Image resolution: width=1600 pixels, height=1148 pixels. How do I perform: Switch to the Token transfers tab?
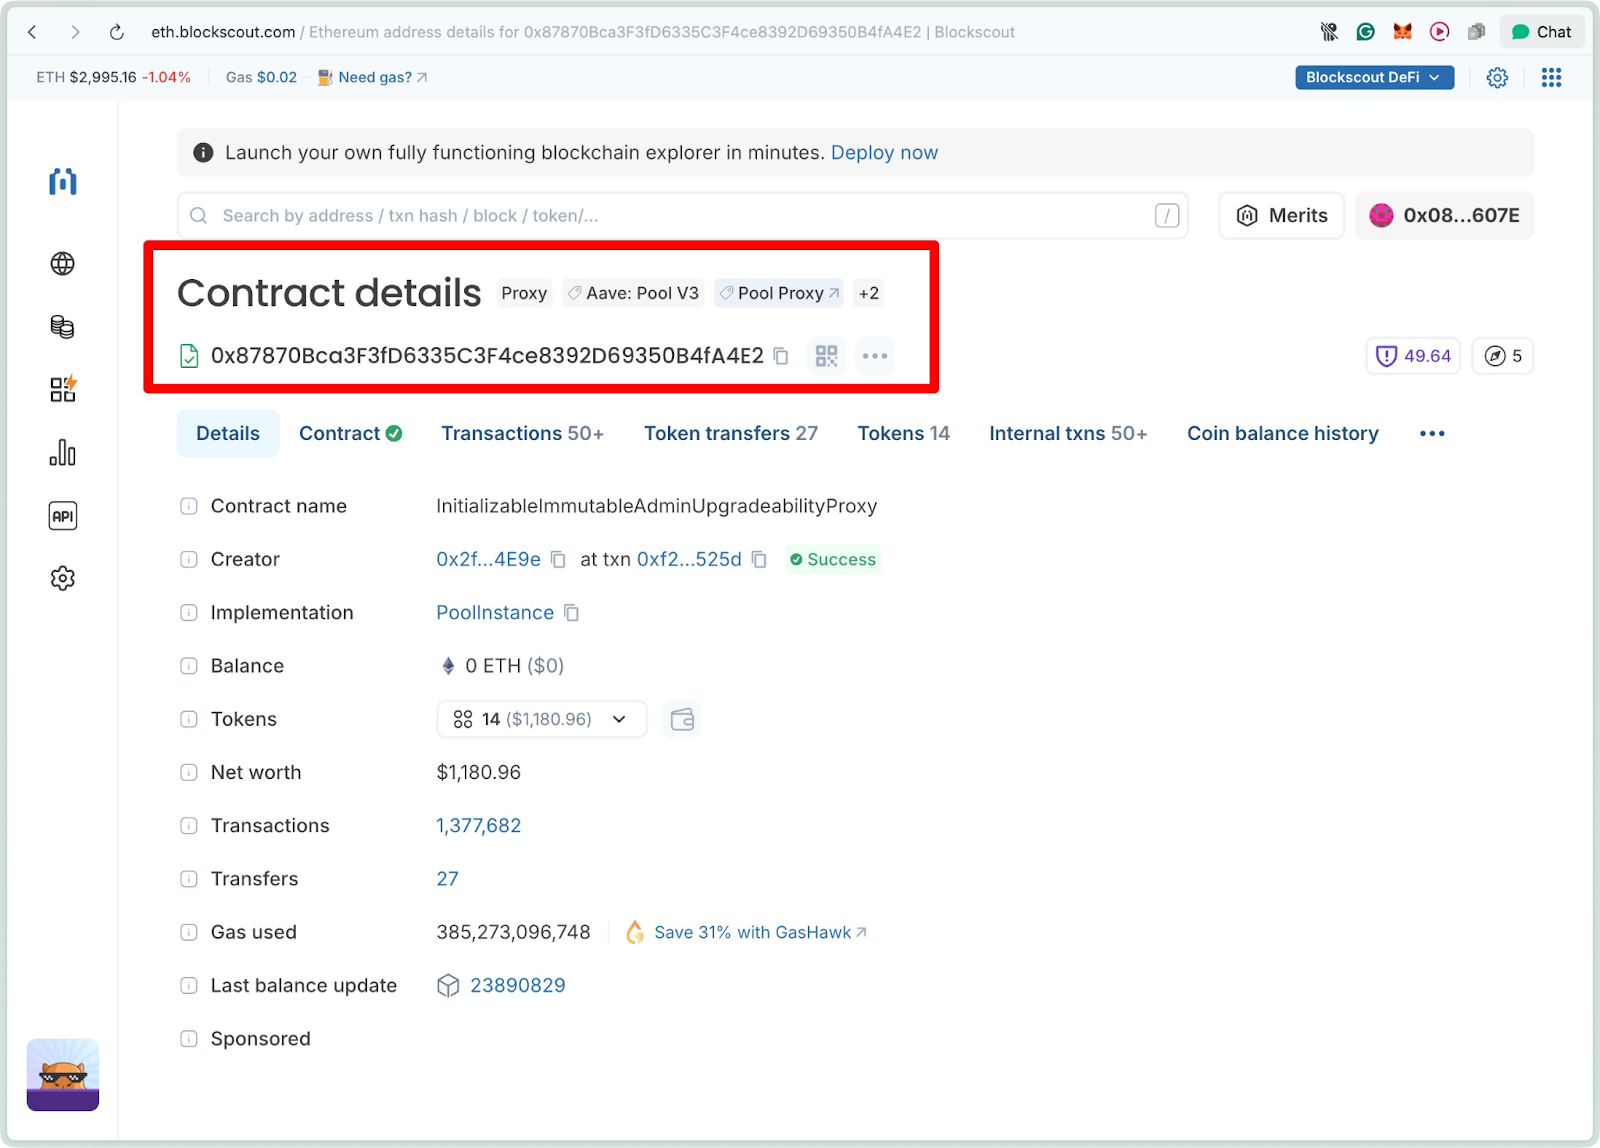coord(731,433)
